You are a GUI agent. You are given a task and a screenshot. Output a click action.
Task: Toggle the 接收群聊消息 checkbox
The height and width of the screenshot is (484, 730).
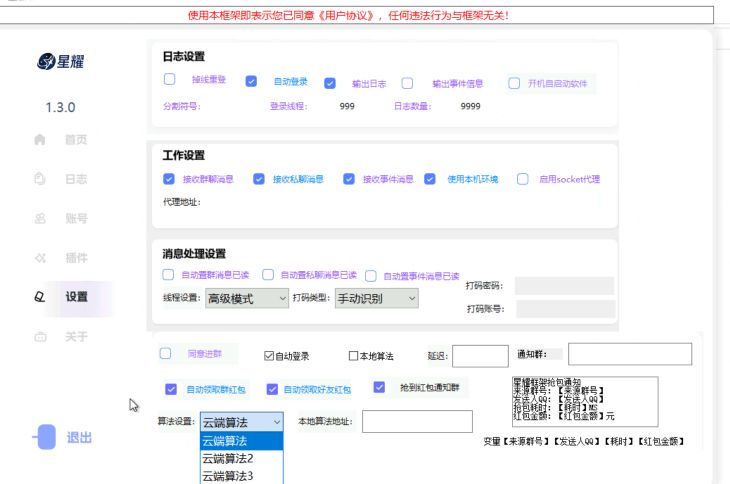pyautogui.click(x=169, y=179)
